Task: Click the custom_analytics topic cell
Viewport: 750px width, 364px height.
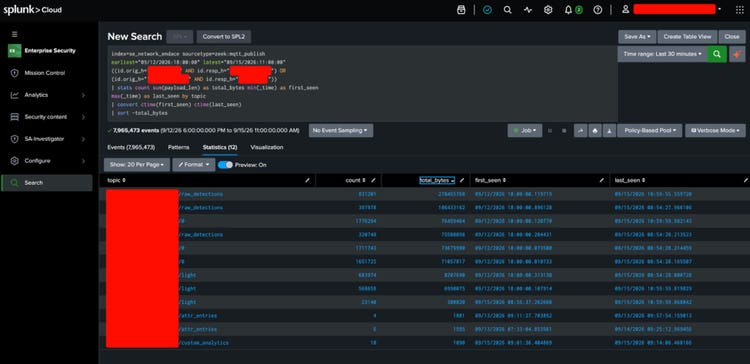Action: 204,343
